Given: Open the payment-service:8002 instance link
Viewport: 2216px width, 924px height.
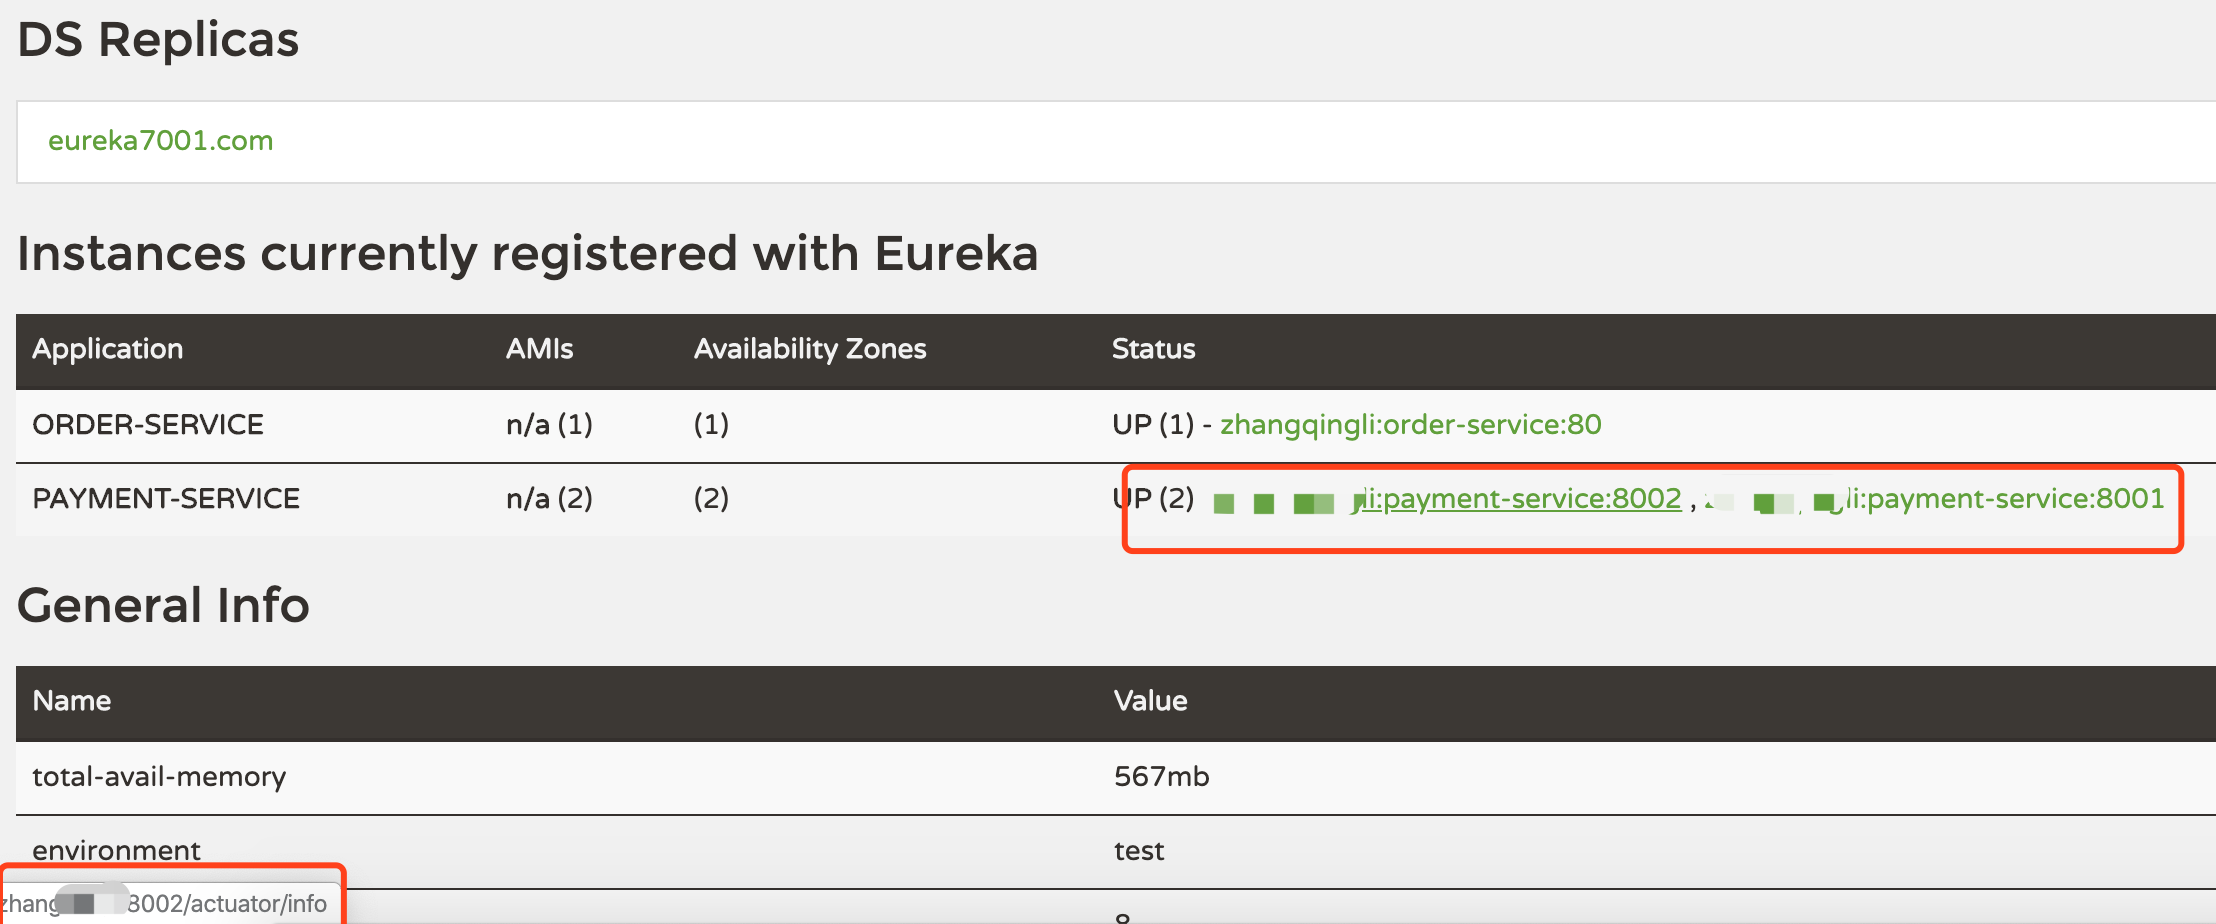Looking at the screenshot, I should click(x=1520, y=499).
